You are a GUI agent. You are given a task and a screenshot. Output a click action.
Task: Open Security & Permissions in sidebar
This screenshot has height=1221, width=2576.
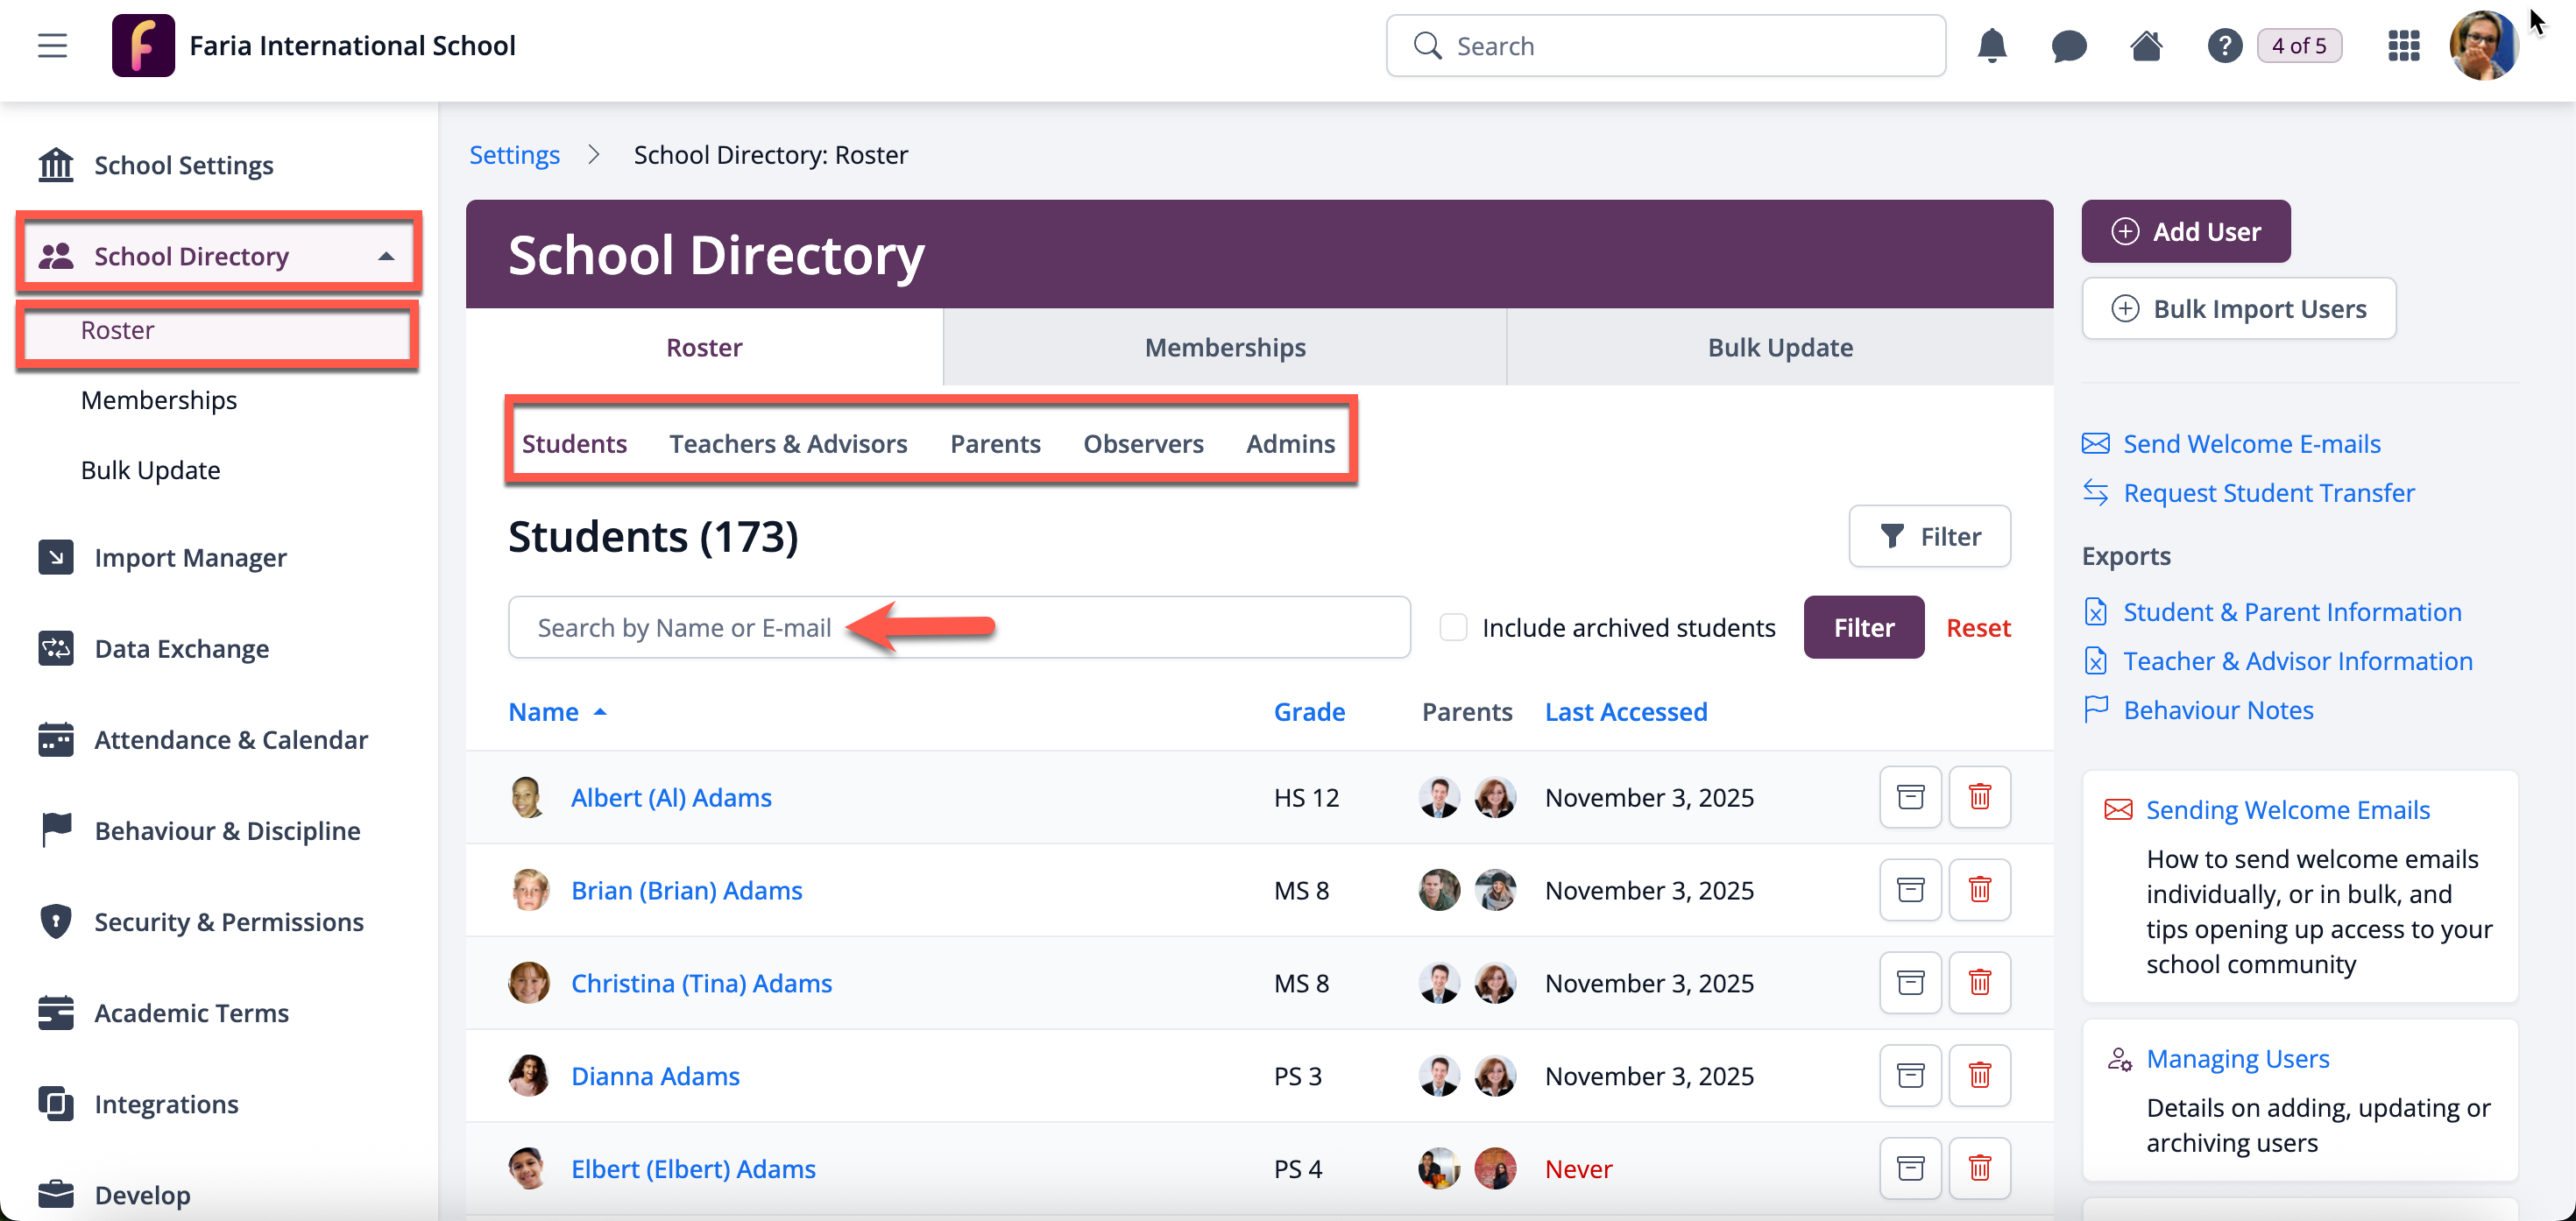click(228, 921)
